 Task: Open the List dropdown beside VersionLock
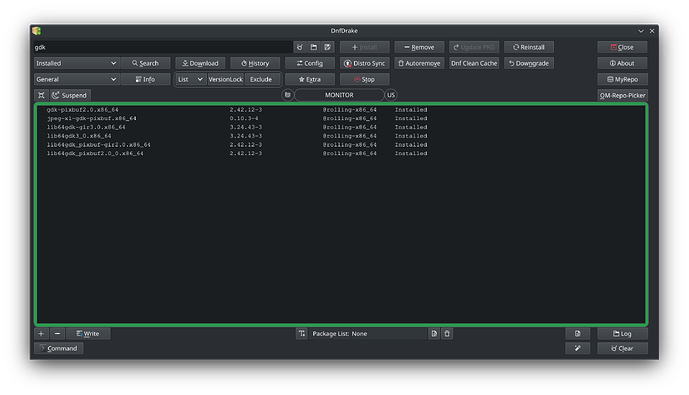tap(190, 80)
